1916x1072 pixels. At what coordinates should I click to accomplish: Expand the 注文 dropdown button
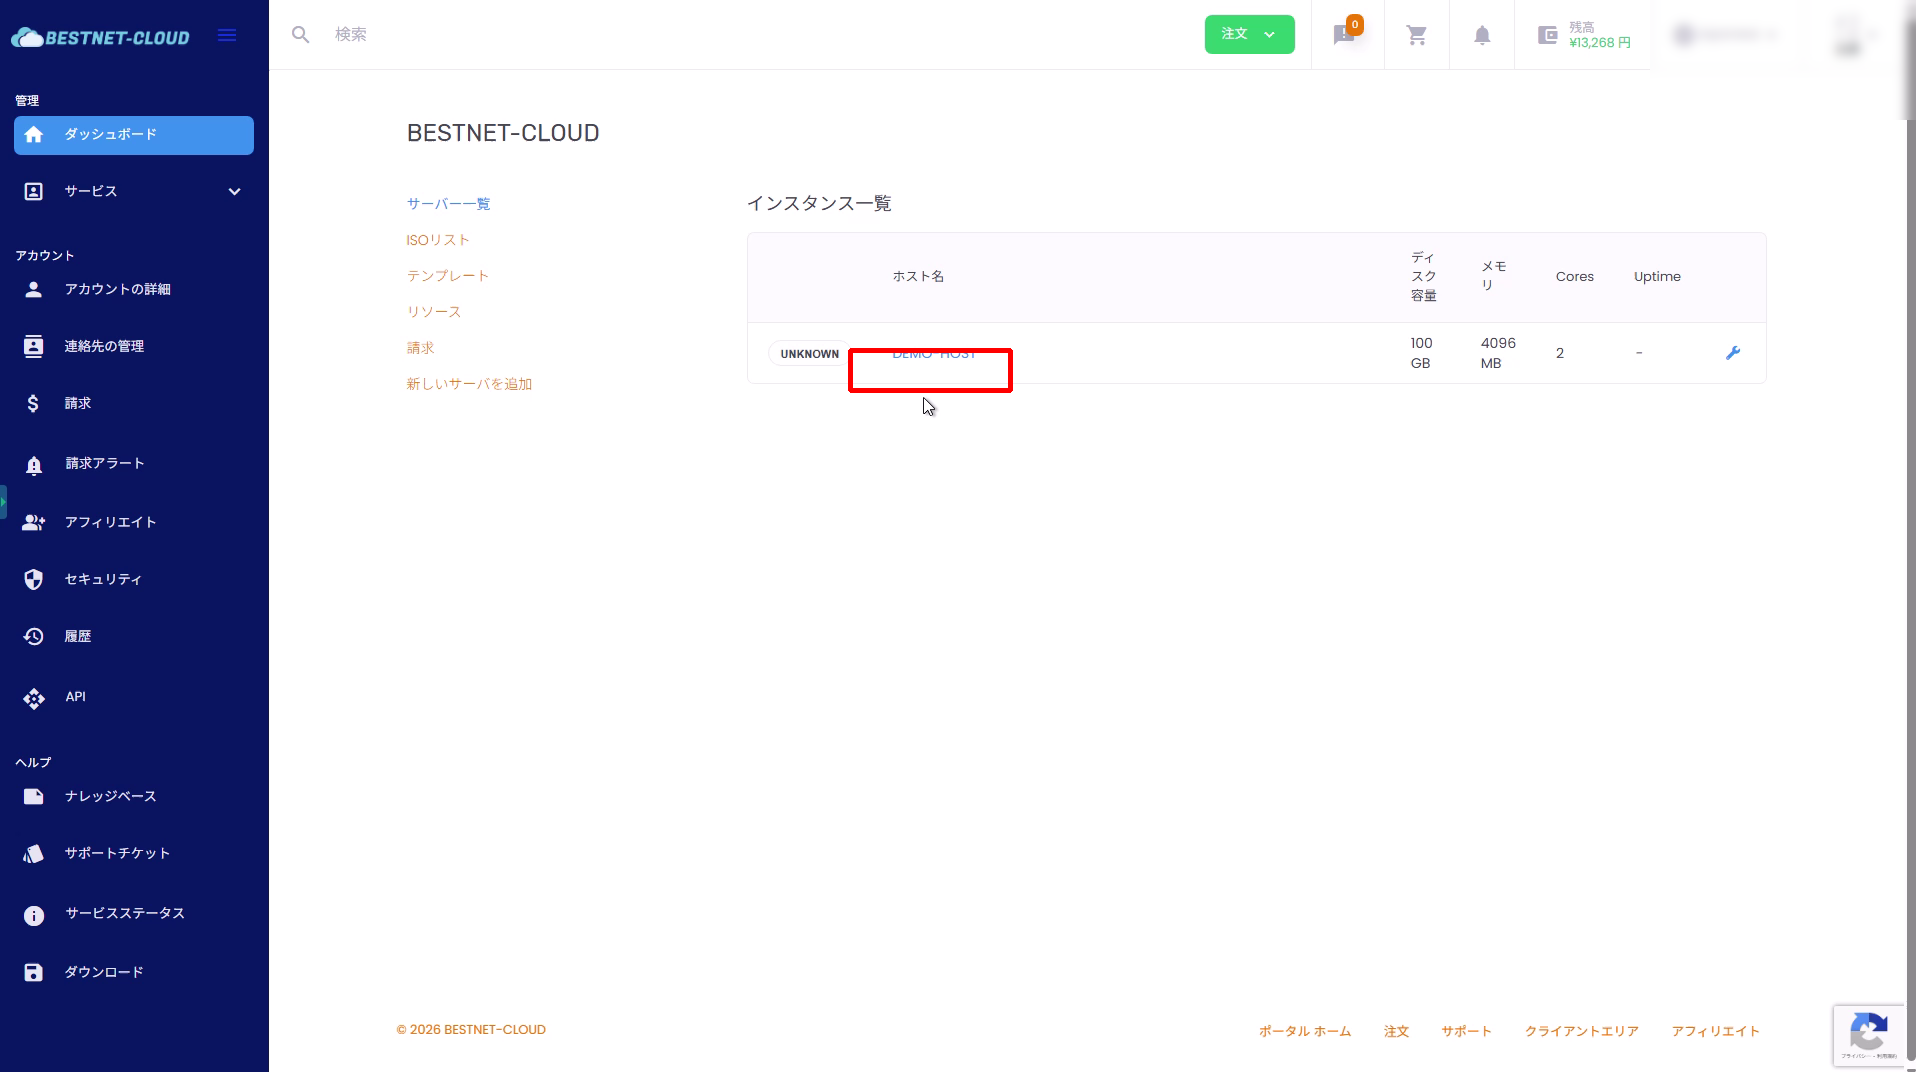tap(1249, 35)
